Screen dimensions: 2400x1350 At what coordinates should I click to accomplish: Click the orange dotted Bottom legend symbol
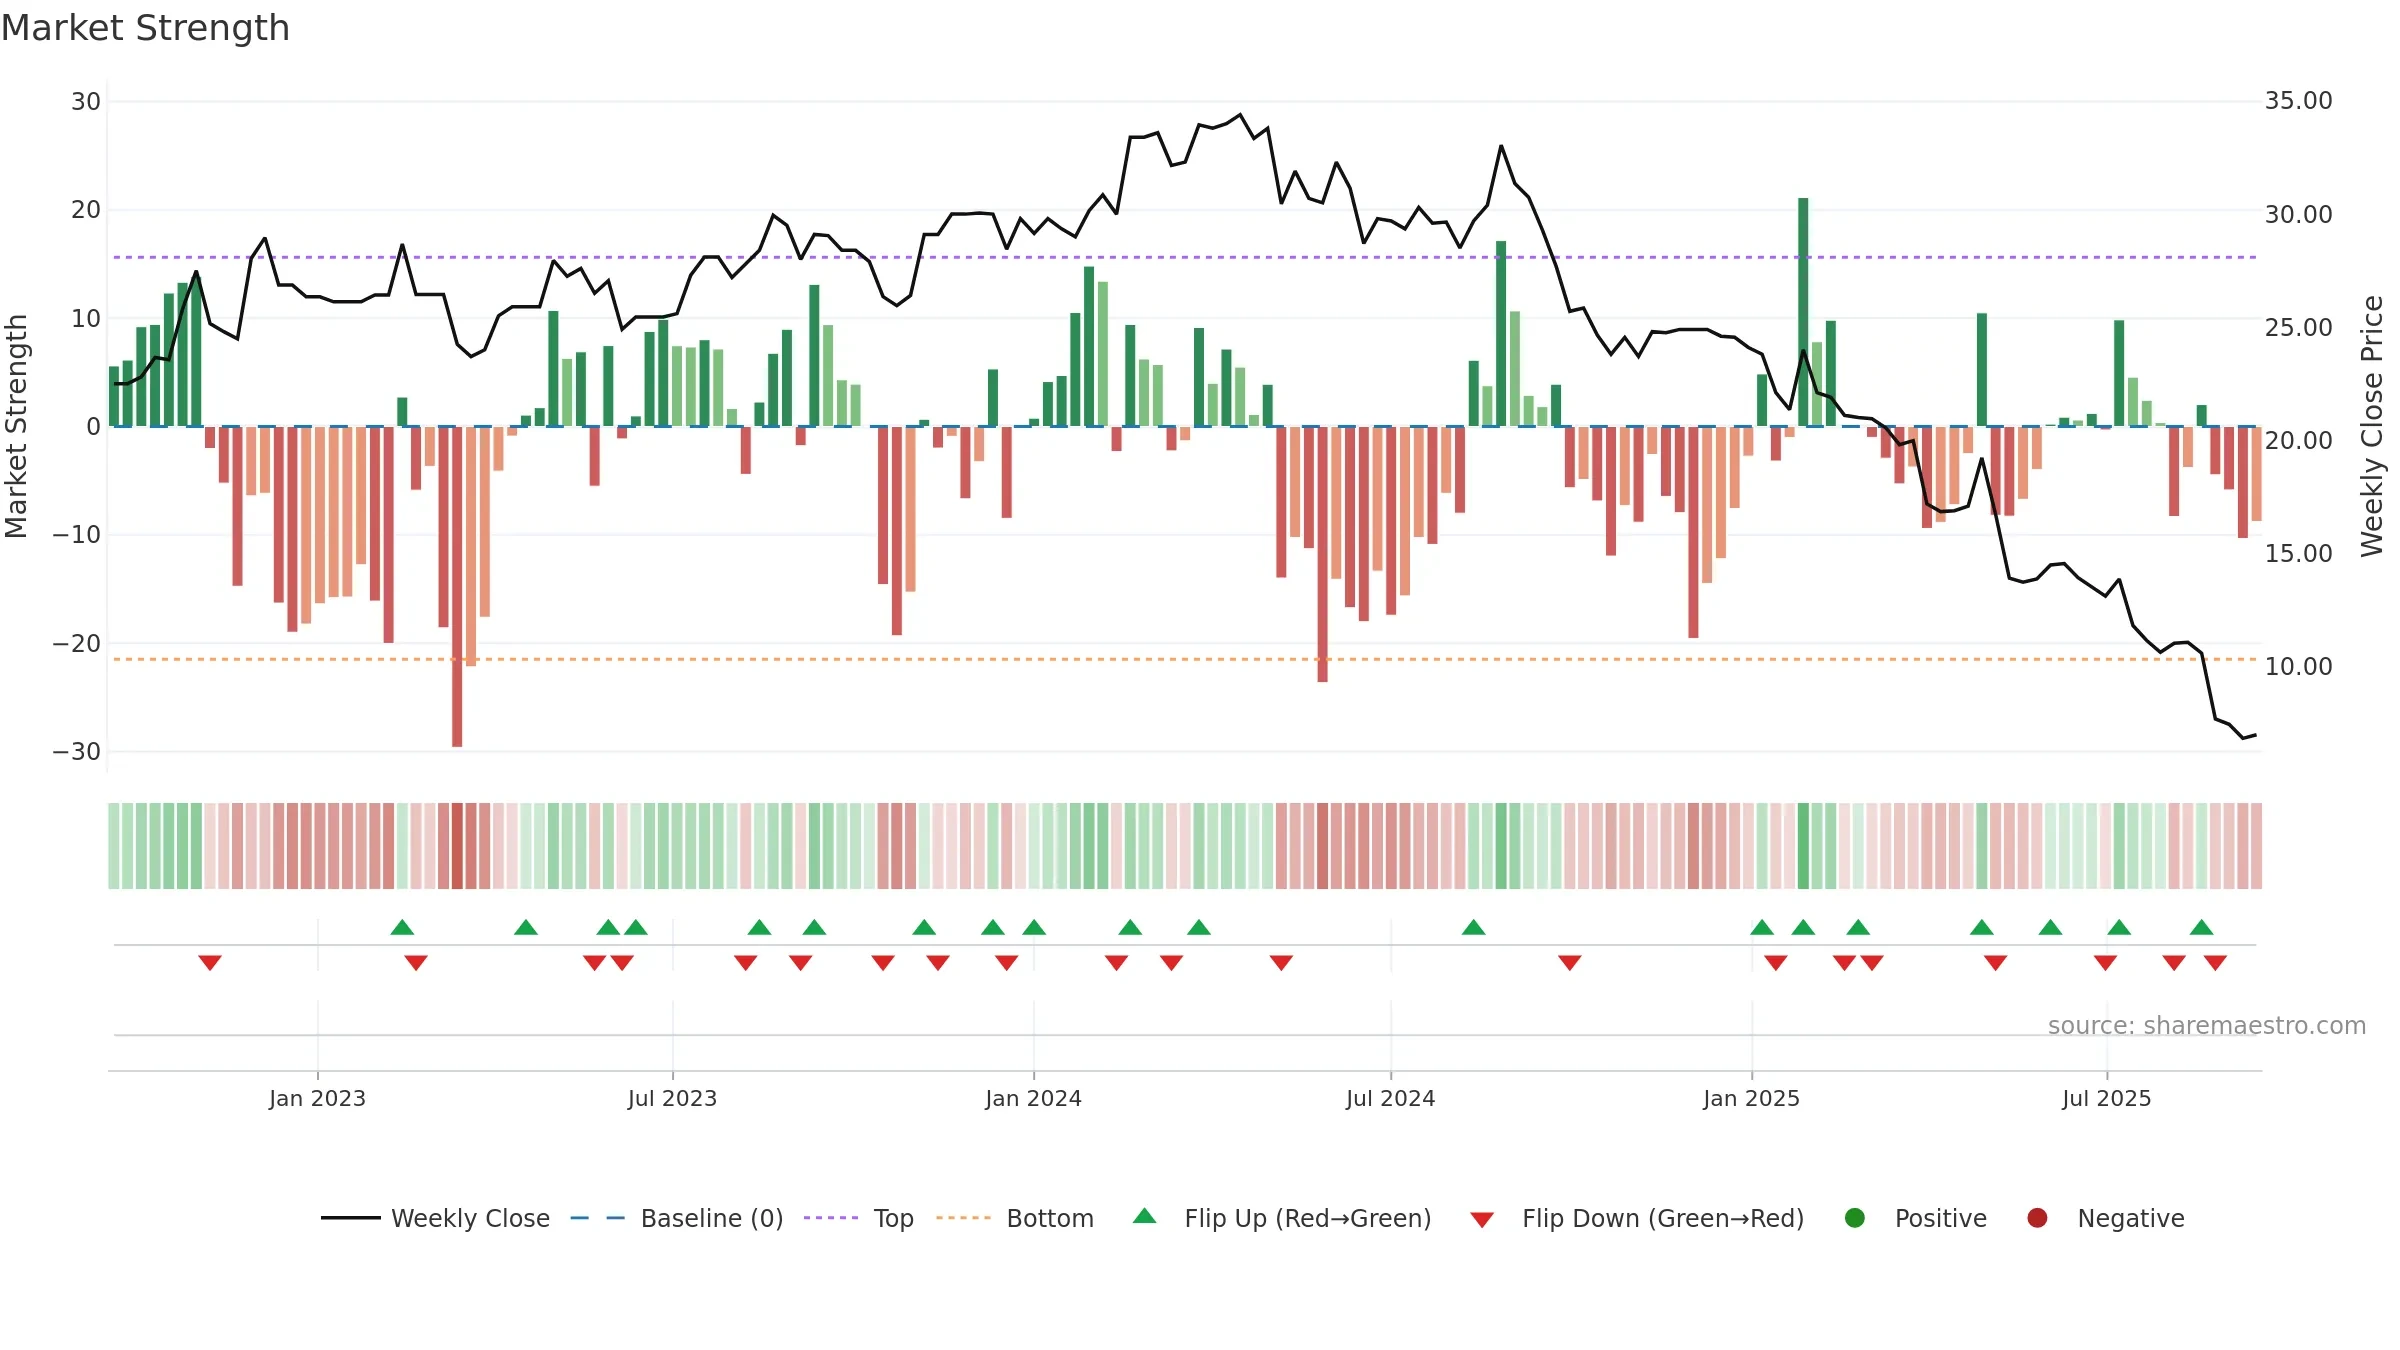coord(963,1218)
